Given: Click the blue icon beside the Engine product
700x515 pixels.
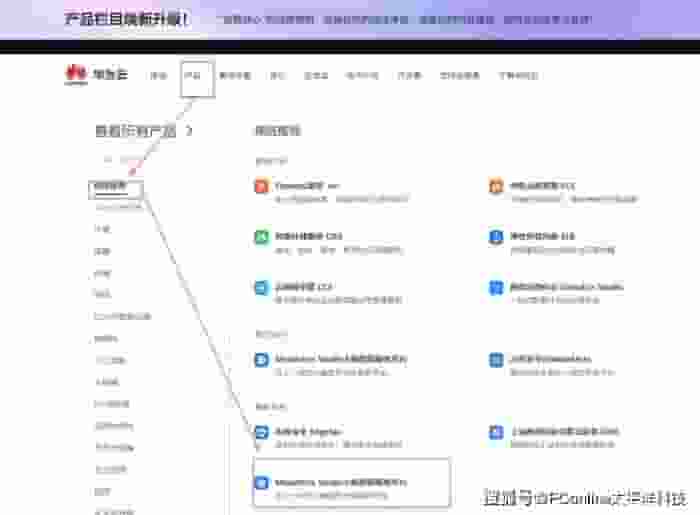Looking at the screenshot, I should point(260,432).
